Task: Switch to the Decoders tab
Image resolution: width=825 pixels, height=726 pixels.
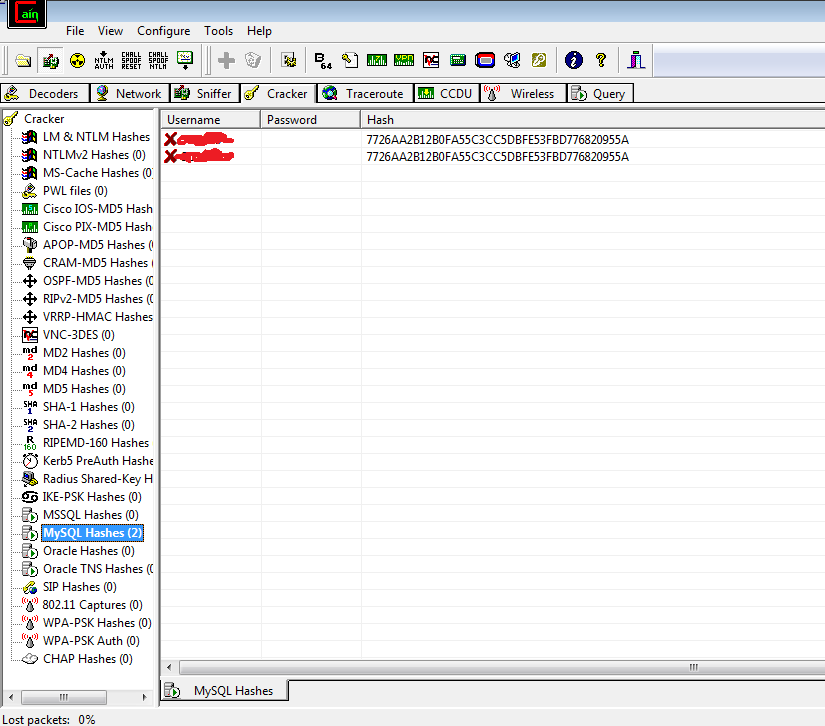Action: point(45,94)
